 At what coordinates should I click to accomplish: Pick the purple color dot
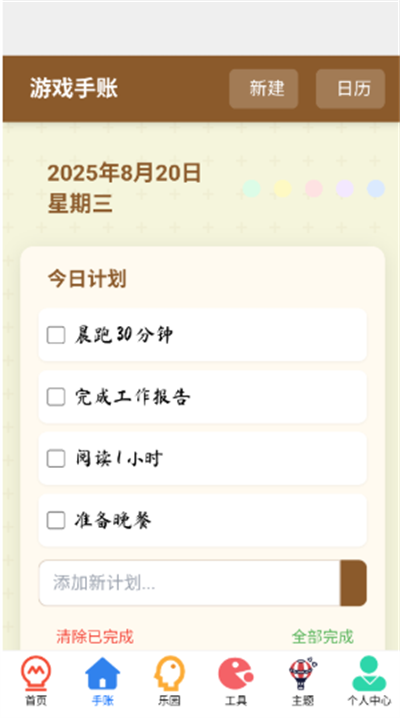345,188
